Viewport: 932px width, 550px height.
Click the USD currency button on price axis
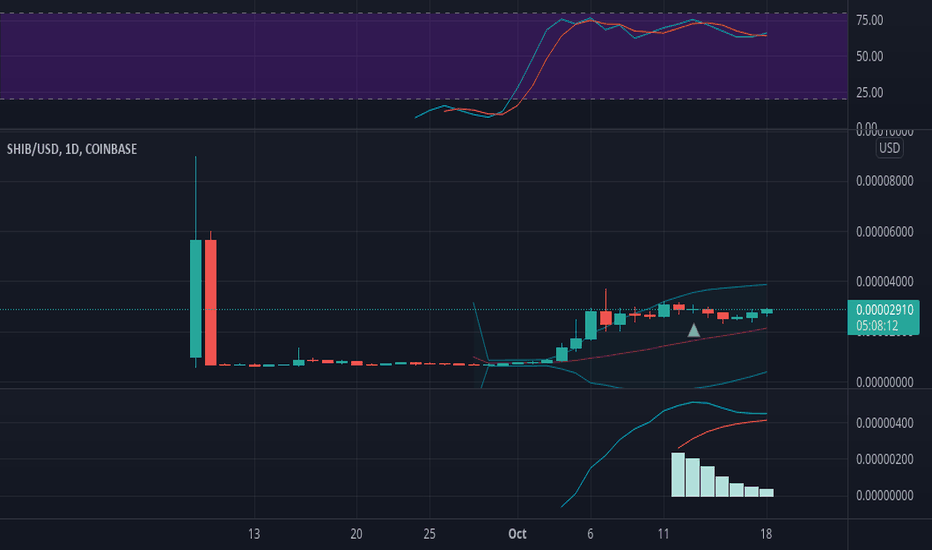click(889, 148)
